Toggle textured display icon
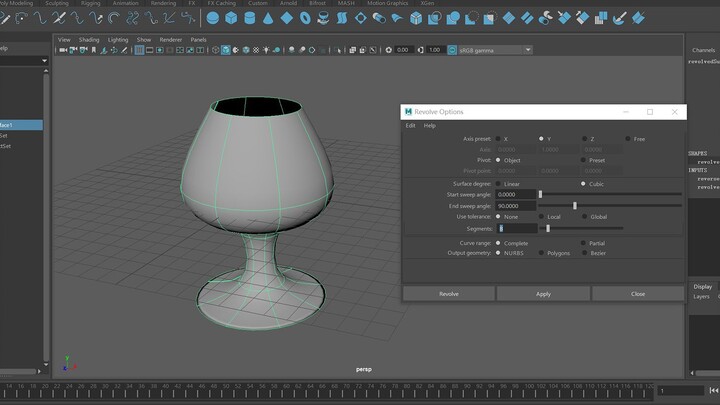 coord(256,50)
